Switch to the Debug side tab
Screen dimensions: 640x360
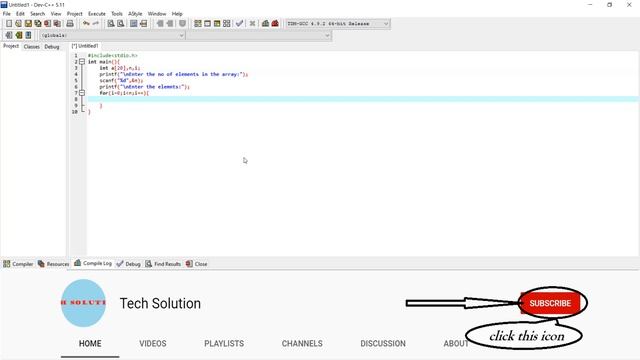click(x=52, y=47)
